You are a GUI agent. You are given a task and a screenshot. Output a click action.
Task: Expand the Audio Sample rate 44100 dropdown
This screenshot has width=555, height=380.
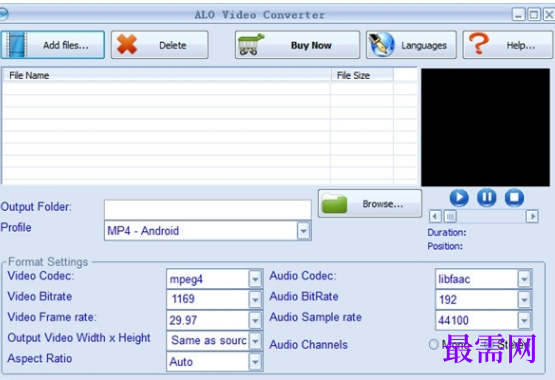(x=524, y=321)
